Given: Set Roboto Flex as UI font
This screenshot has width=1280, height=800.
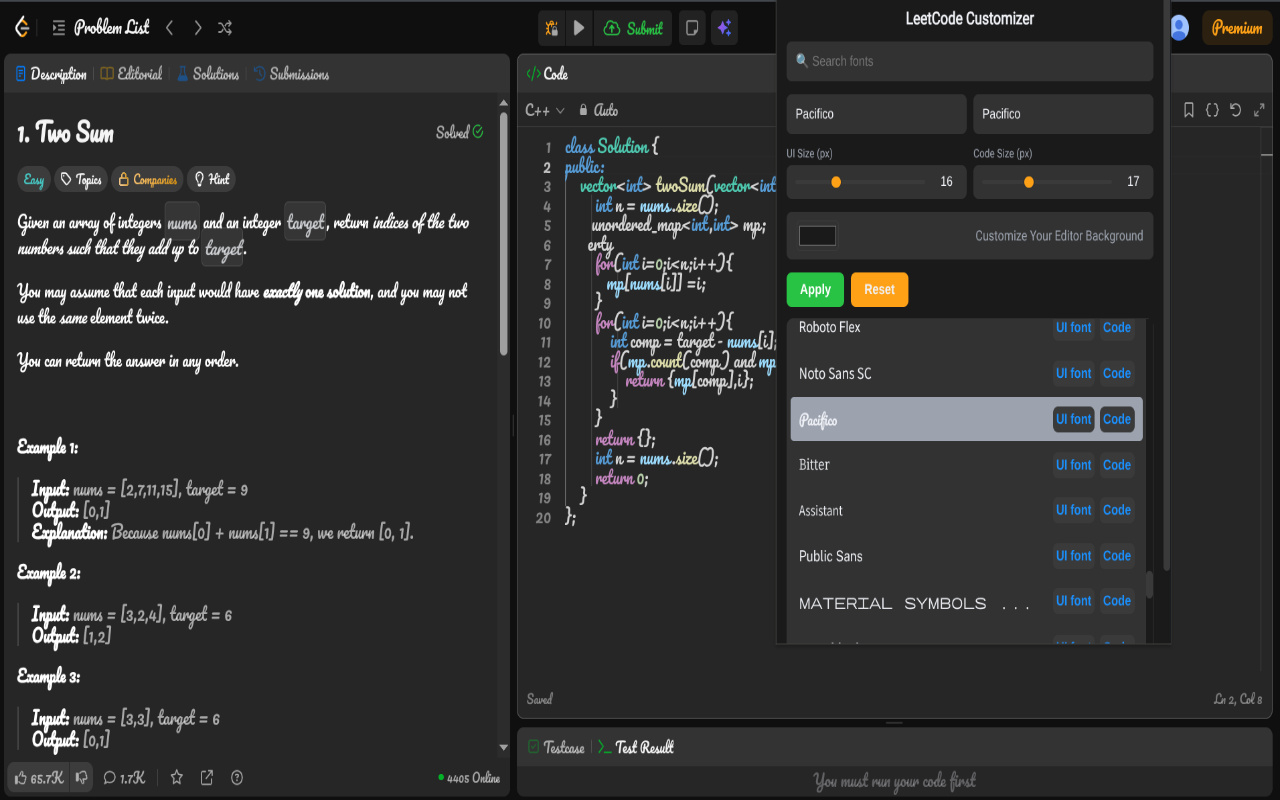Looking at the screenshot, I should point(1073,327).
